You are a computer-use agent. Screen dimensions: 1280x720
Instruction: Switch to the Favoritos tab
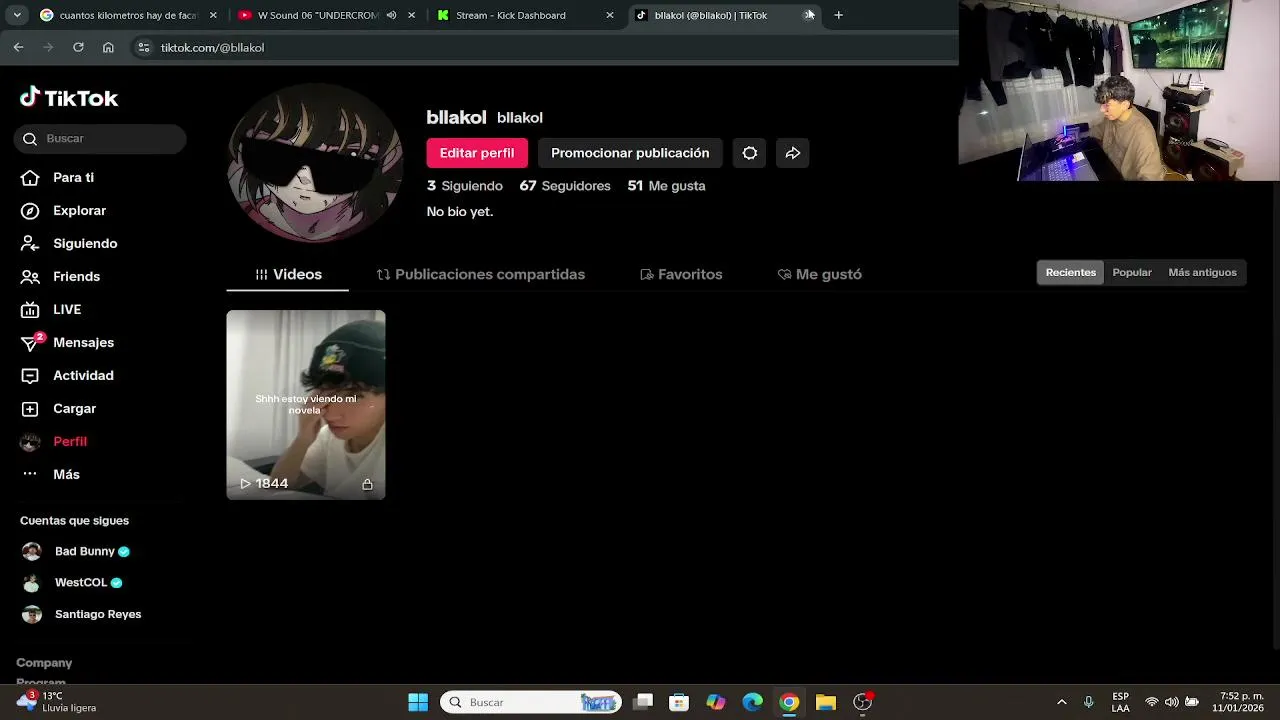(681, 274)
